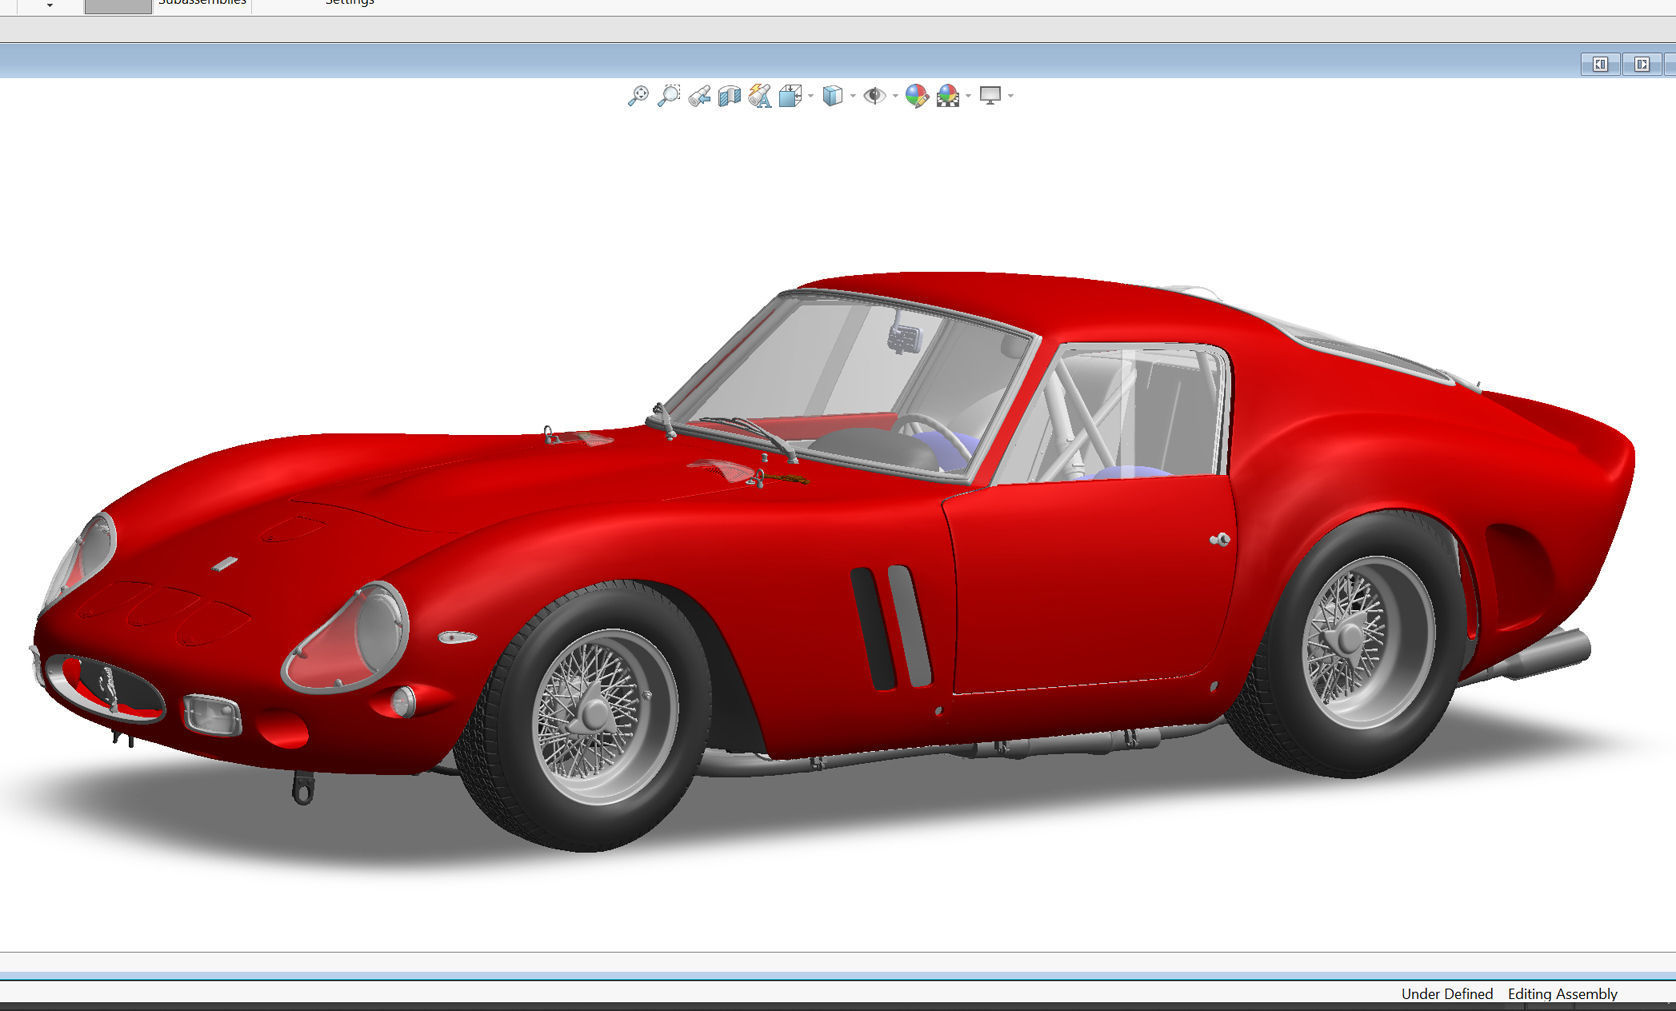The image size is (1676, 1011).
Task: Click the small dropdown arrow in the top-left ribbon
Action: 49,5
